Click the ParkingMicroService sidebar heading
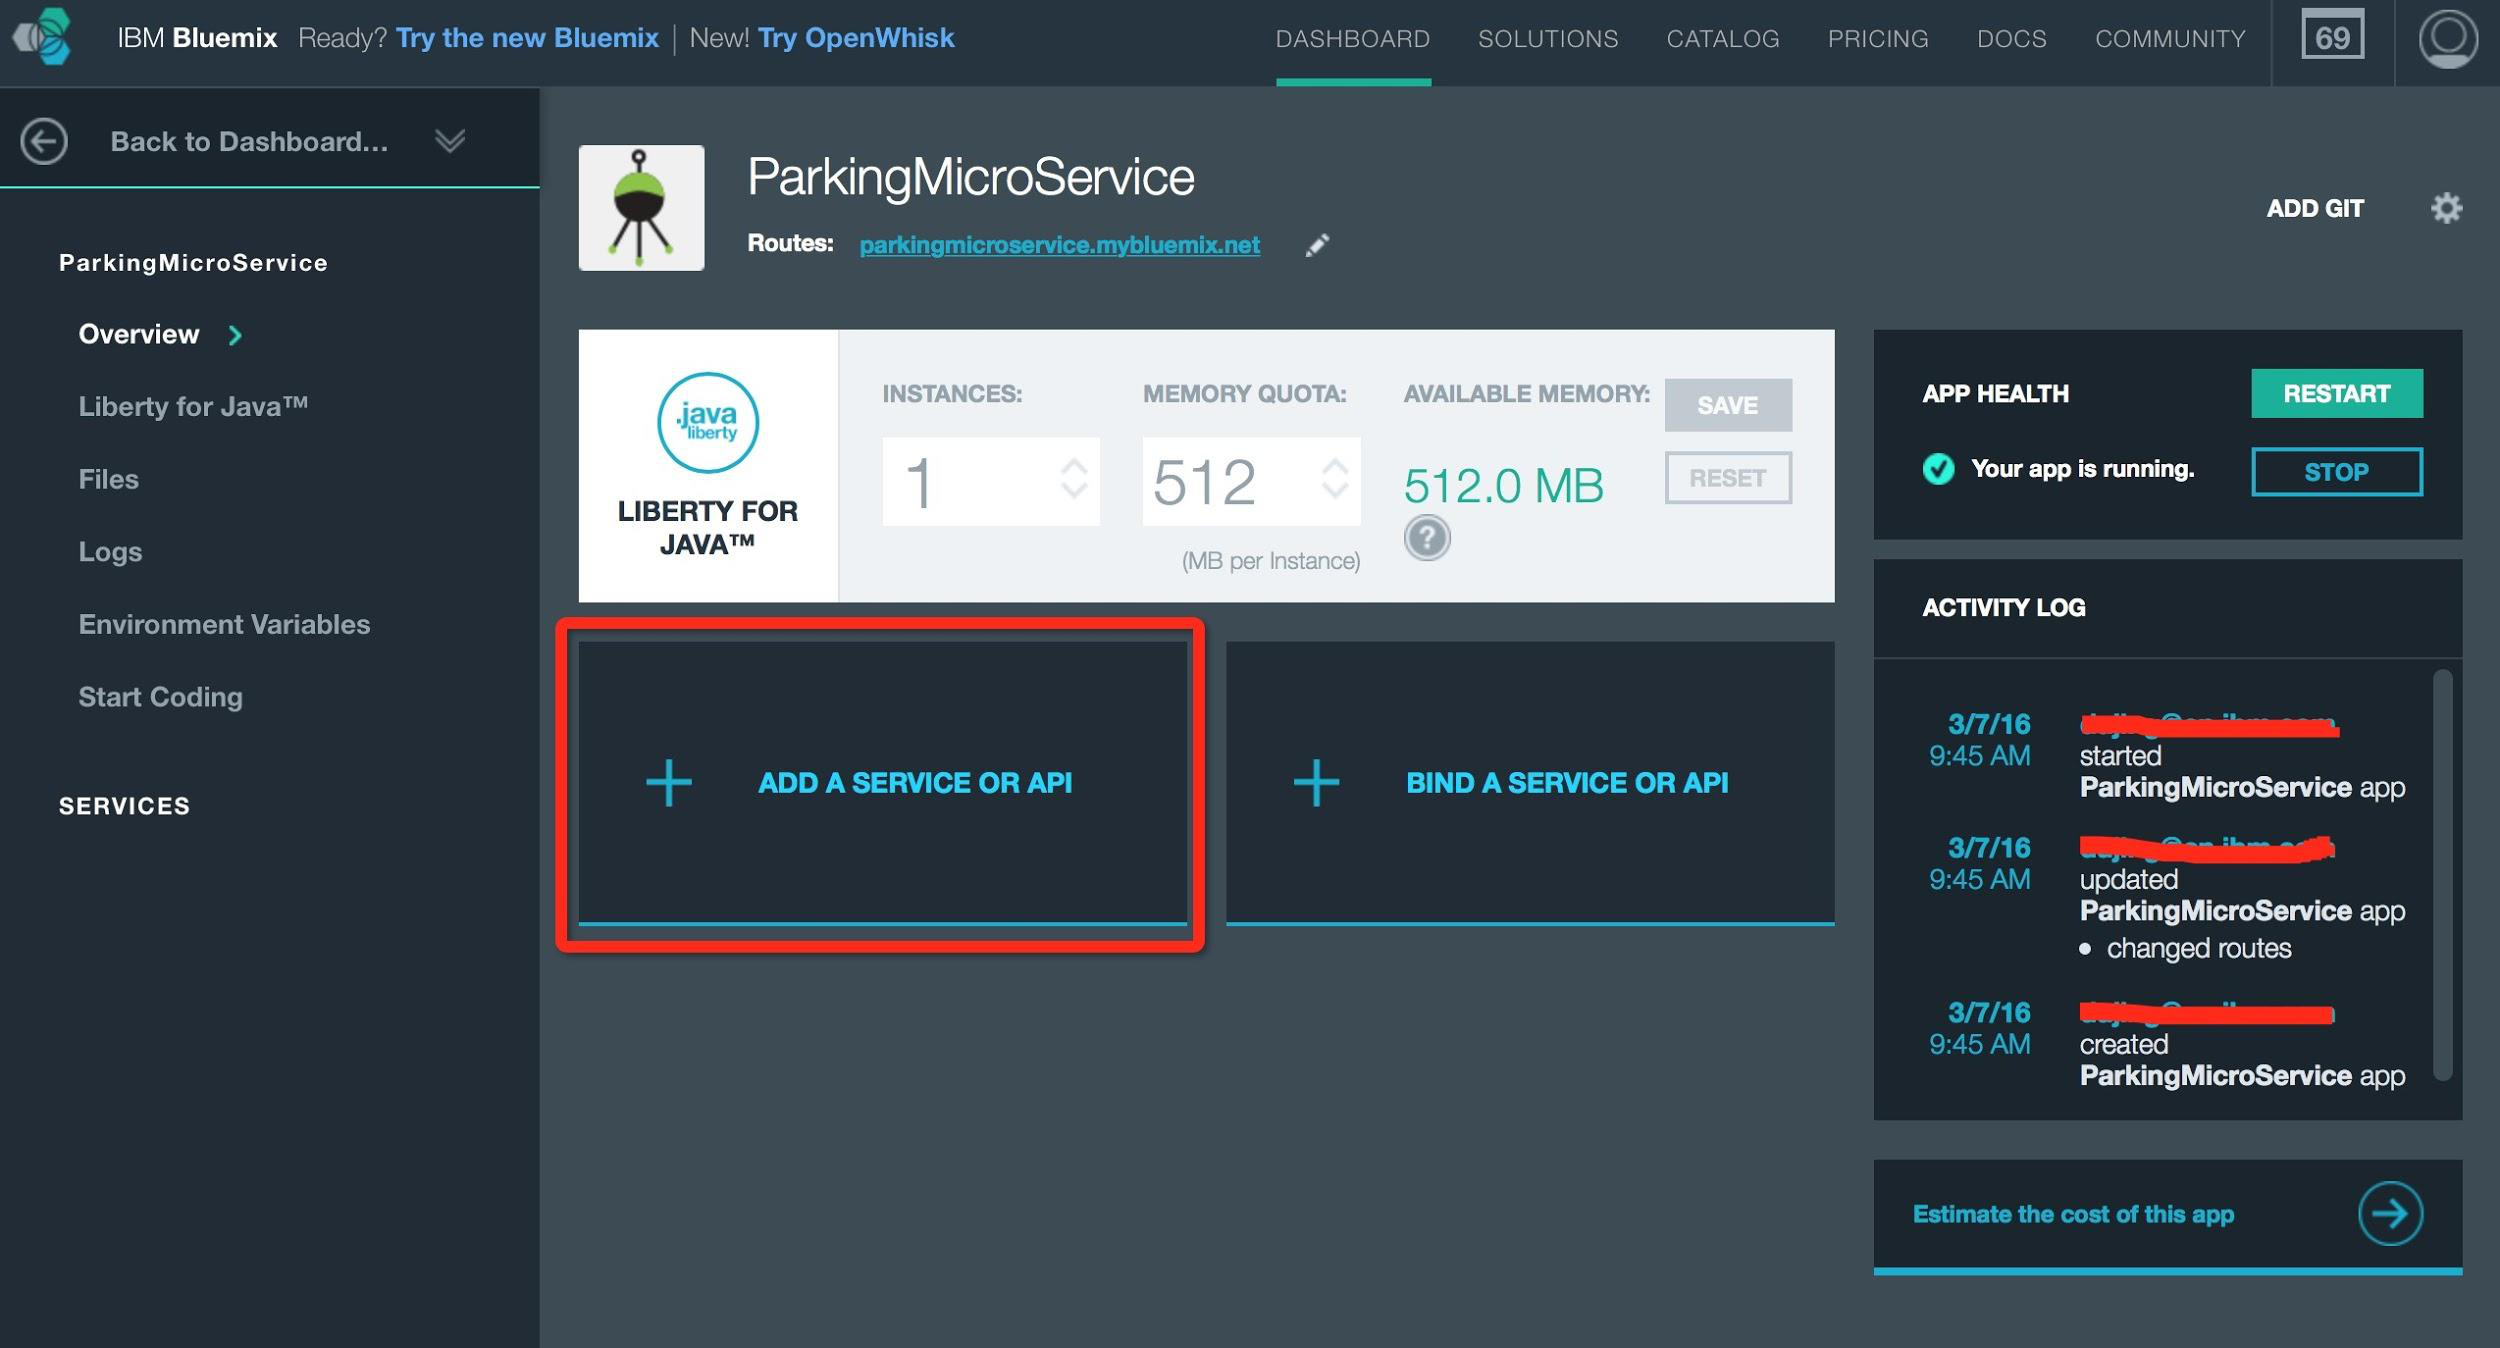This screenshot has width=2500, height=1348. click(x=193, y=263)
